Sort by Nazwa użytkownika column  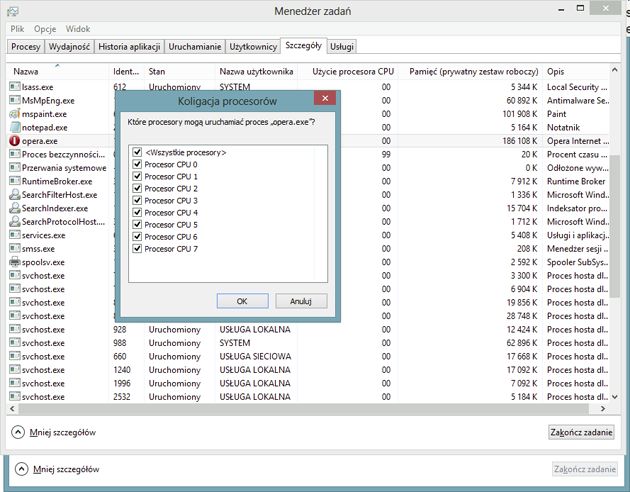pyautogui.click(x=256, y=71)
